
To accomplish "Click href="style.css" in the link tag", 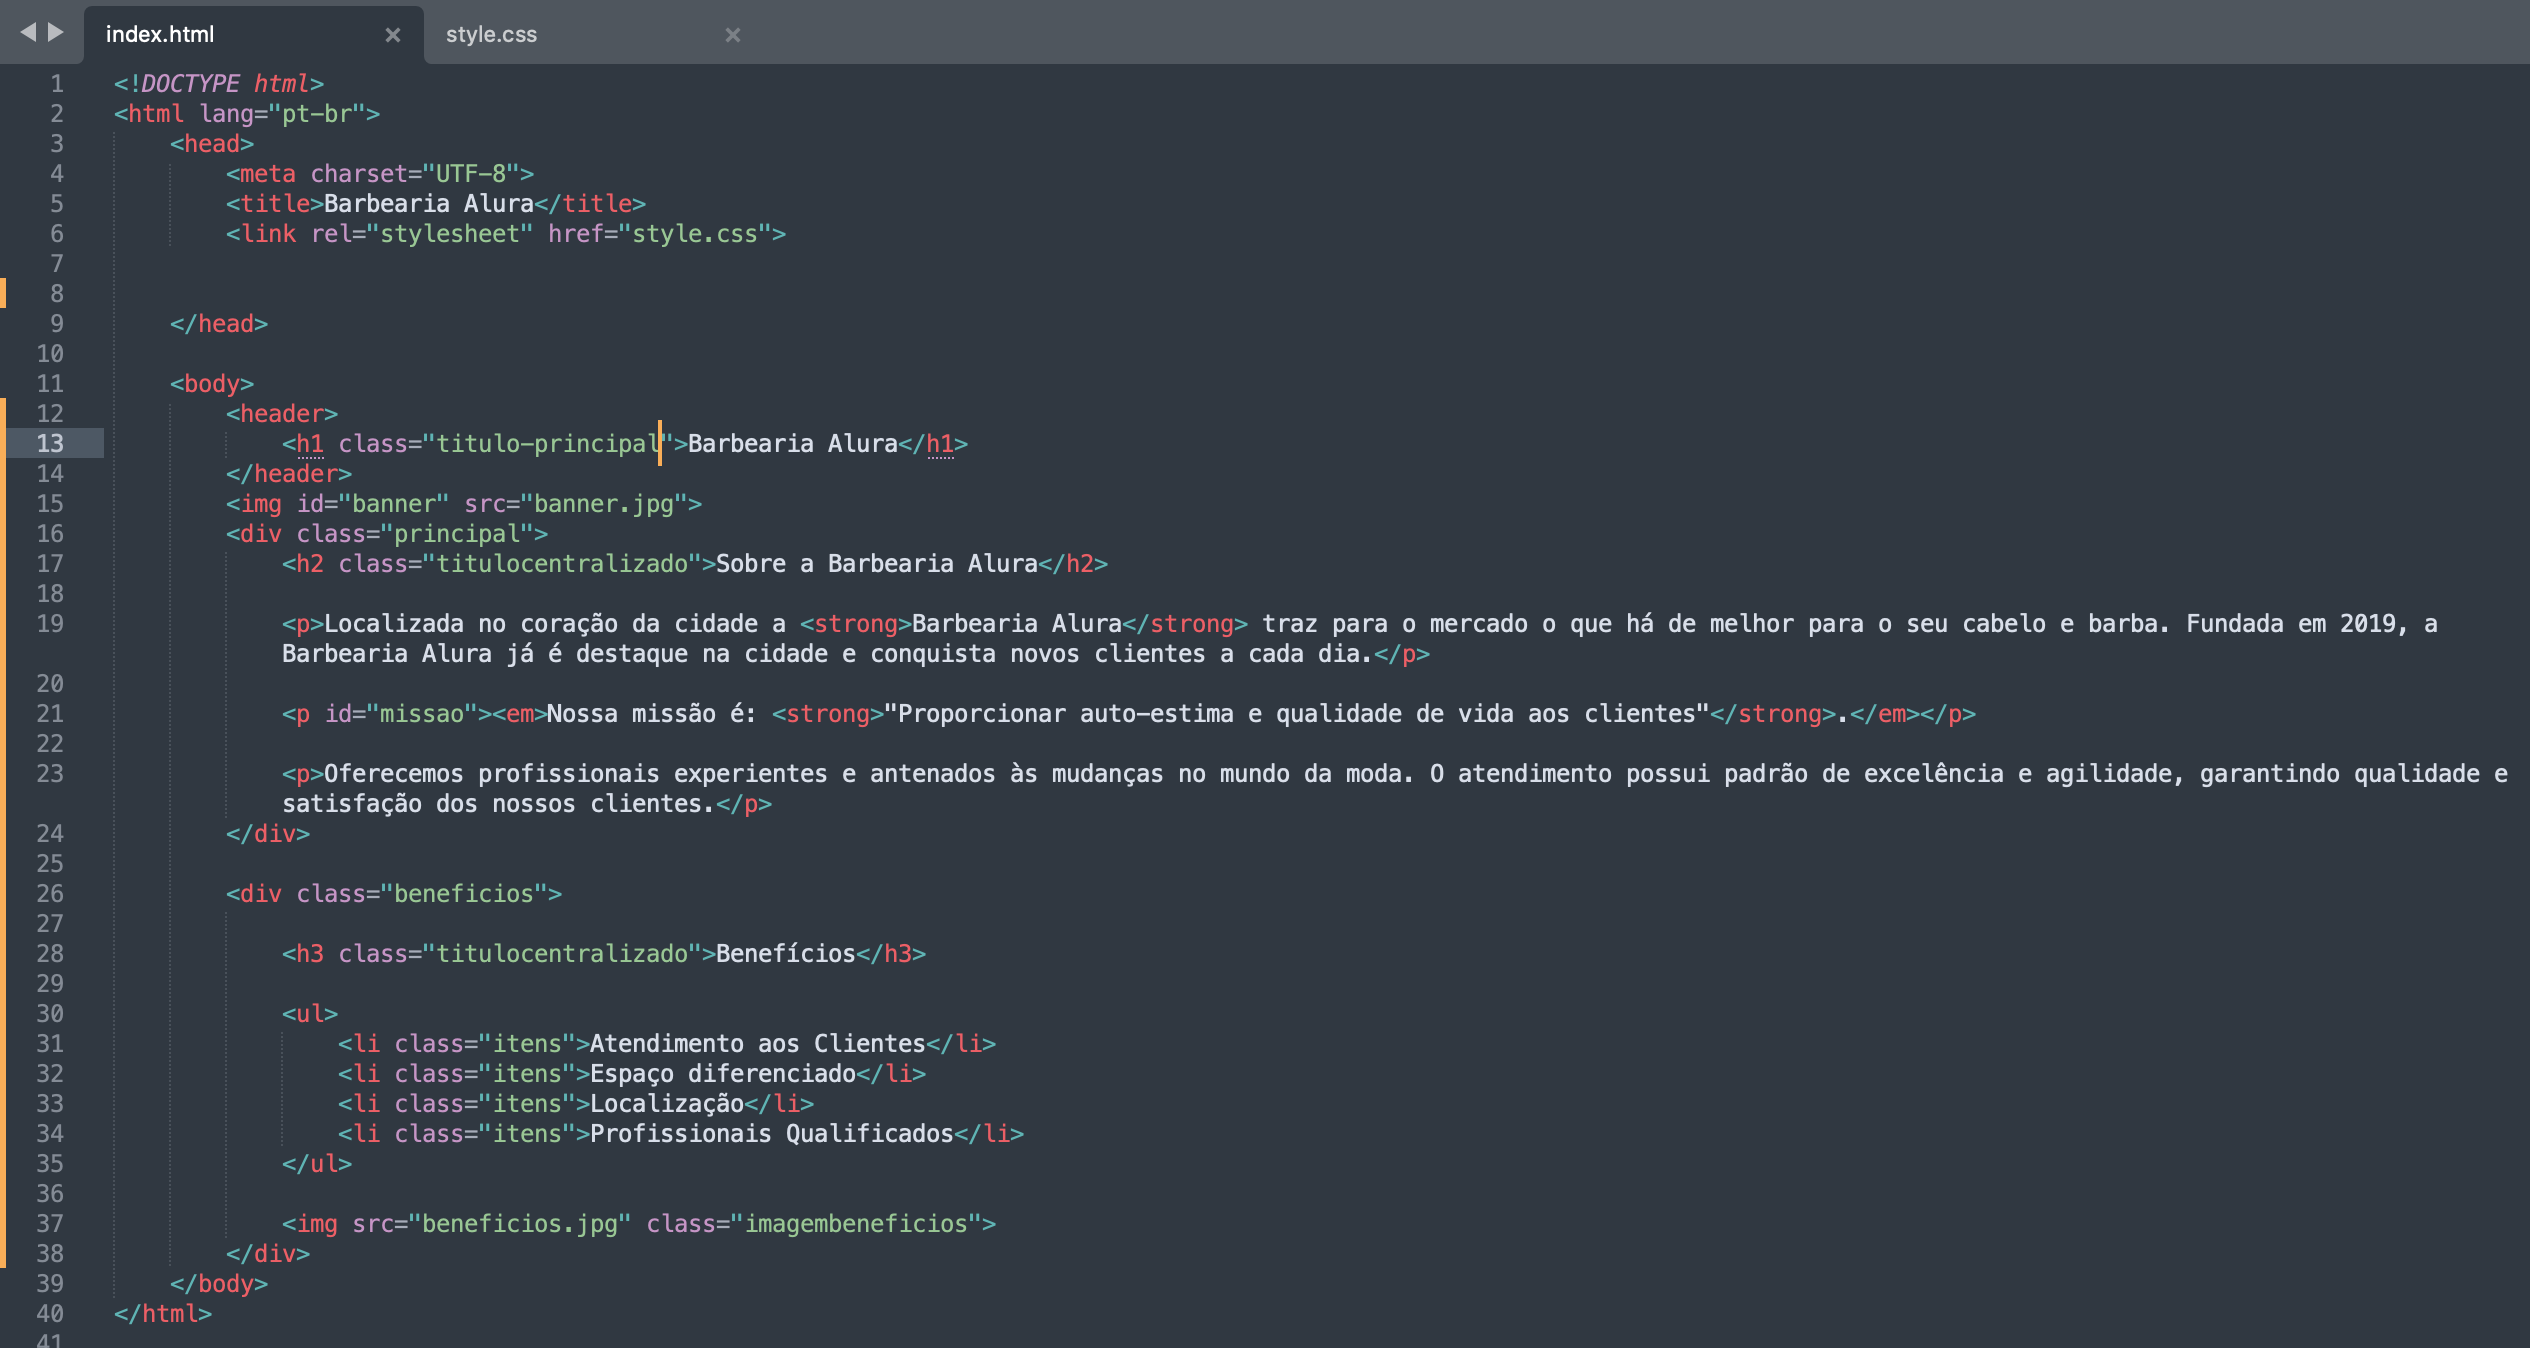I will click(x=660, y=233).
